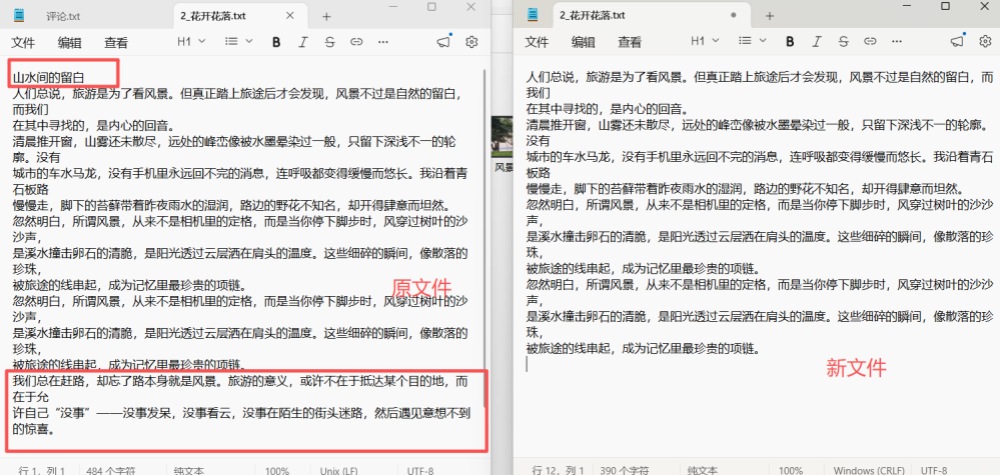This screenshot has height=475, width=1000.
Task: Open 查看 menu in right Notepad window
Action: click(x=629, y=42)
